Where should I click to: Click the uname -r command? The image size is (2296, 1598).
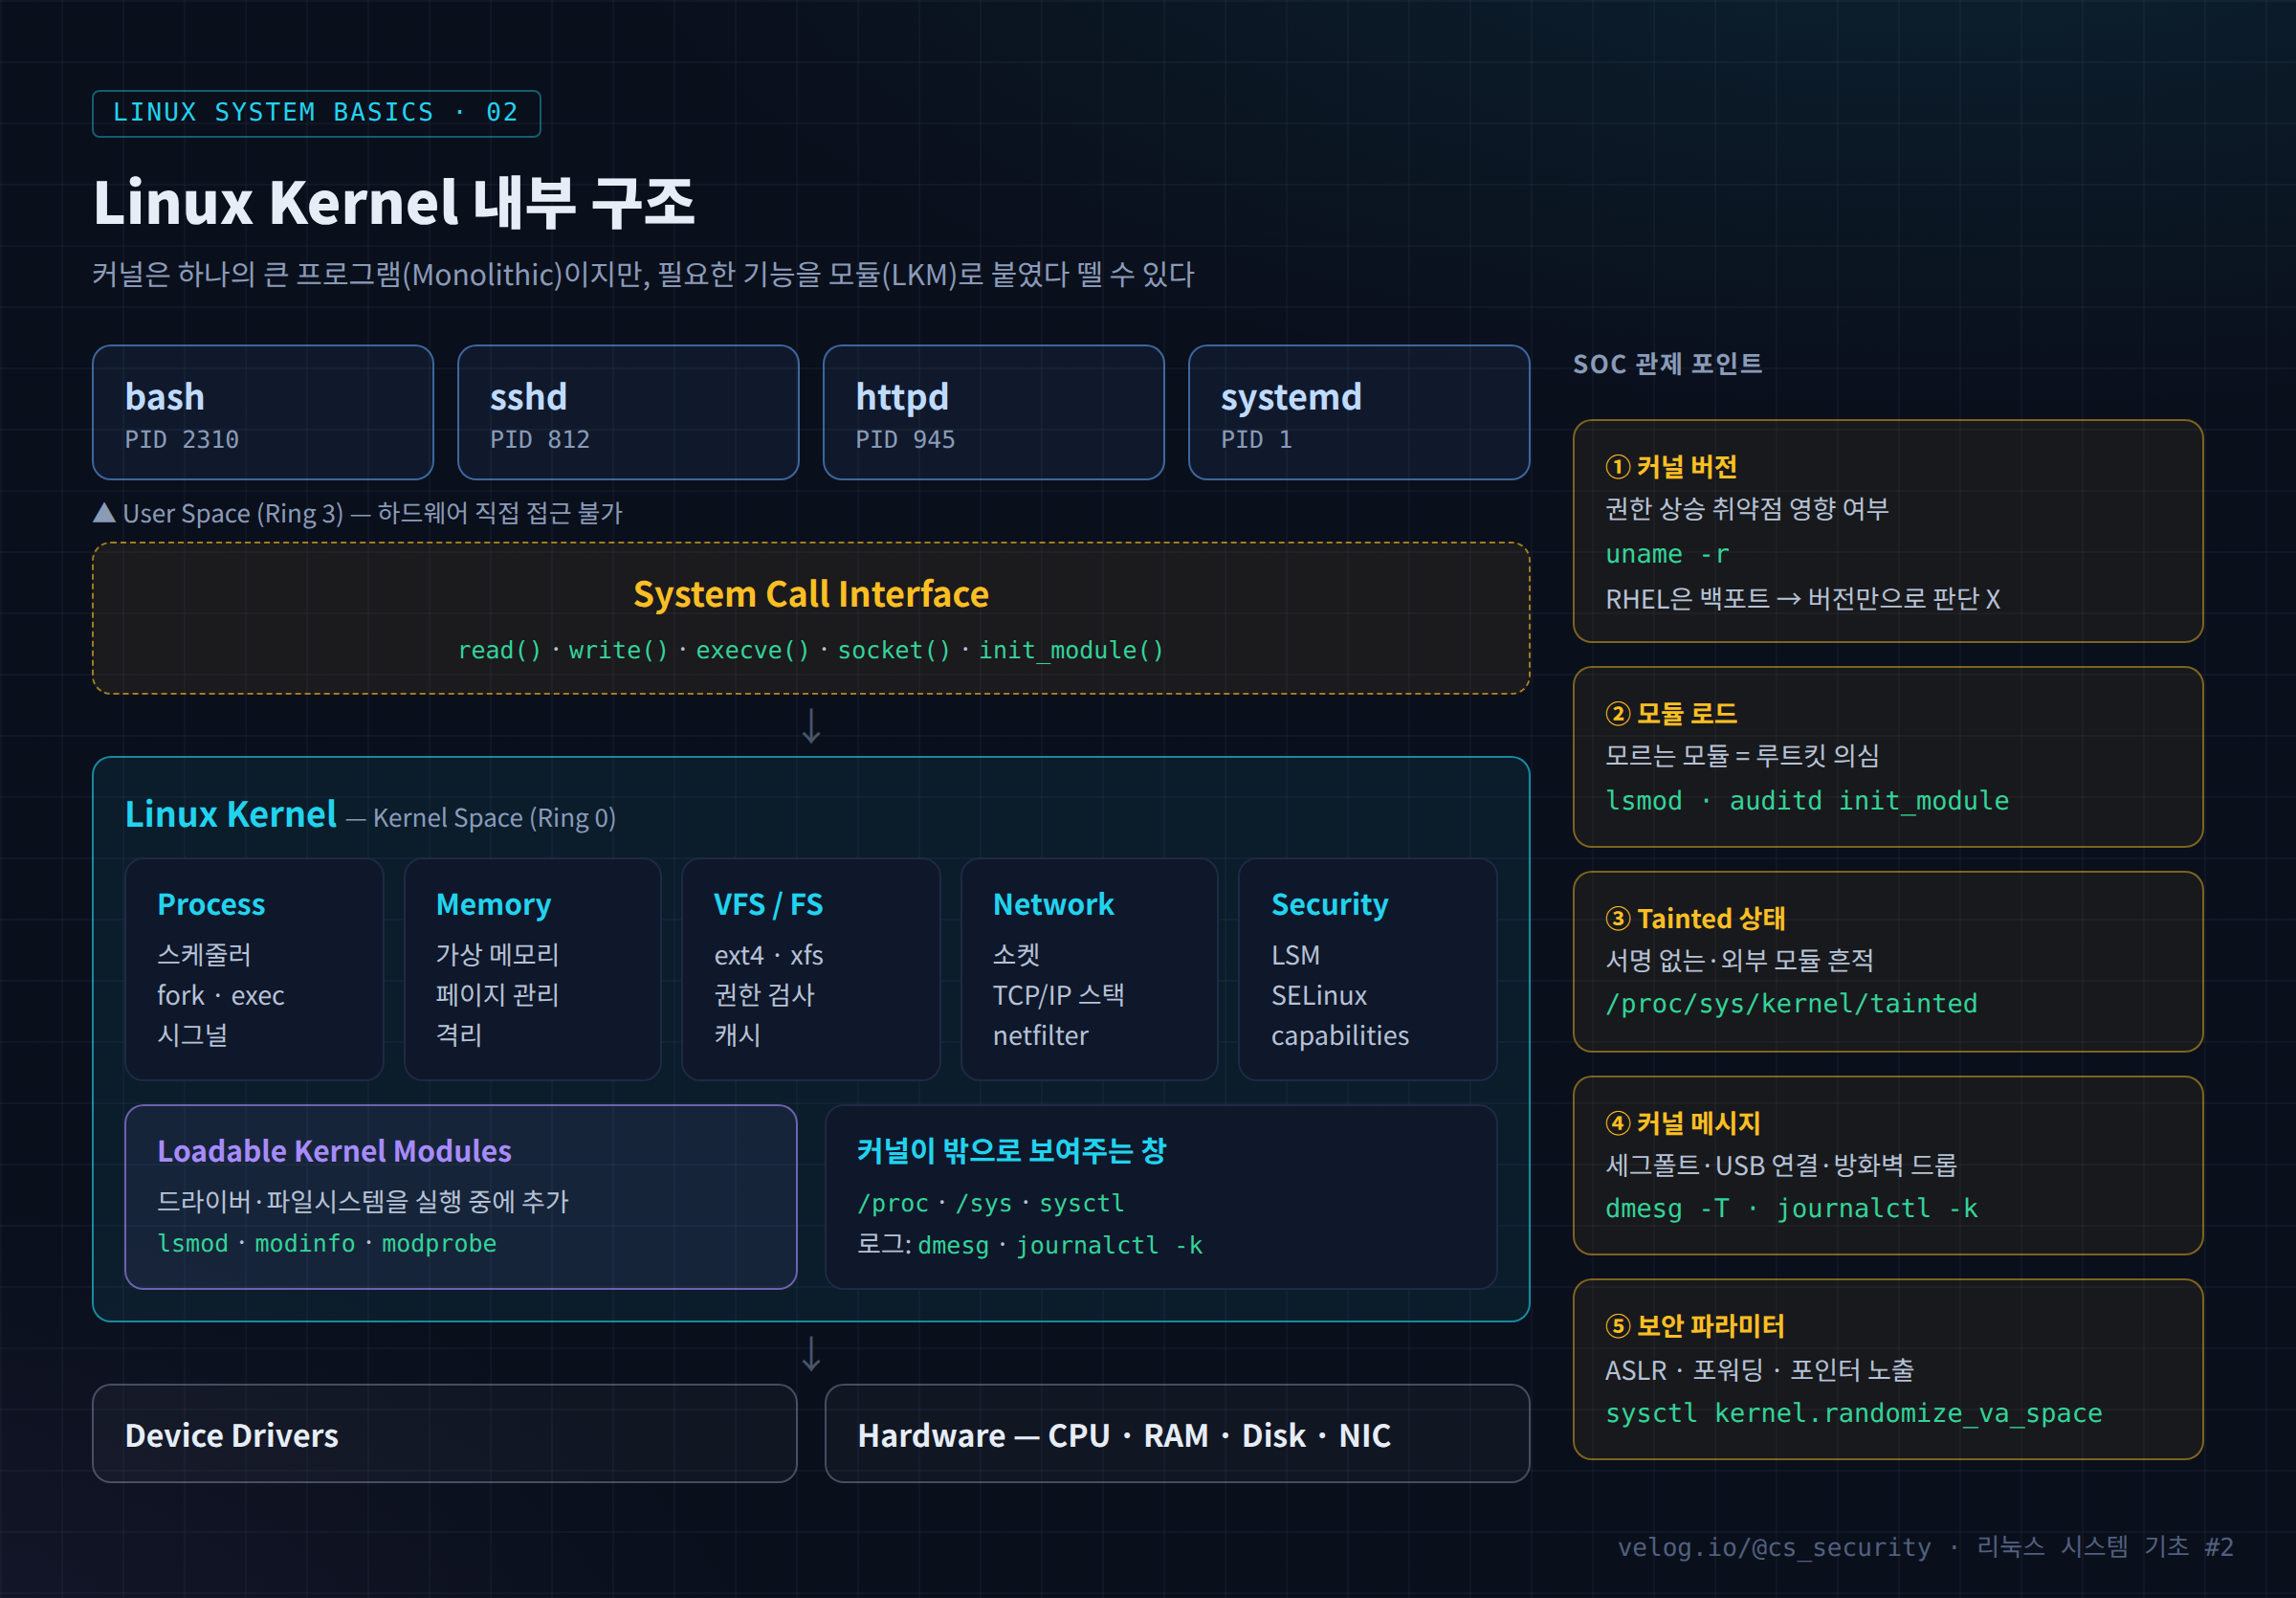pos(1667,554)
